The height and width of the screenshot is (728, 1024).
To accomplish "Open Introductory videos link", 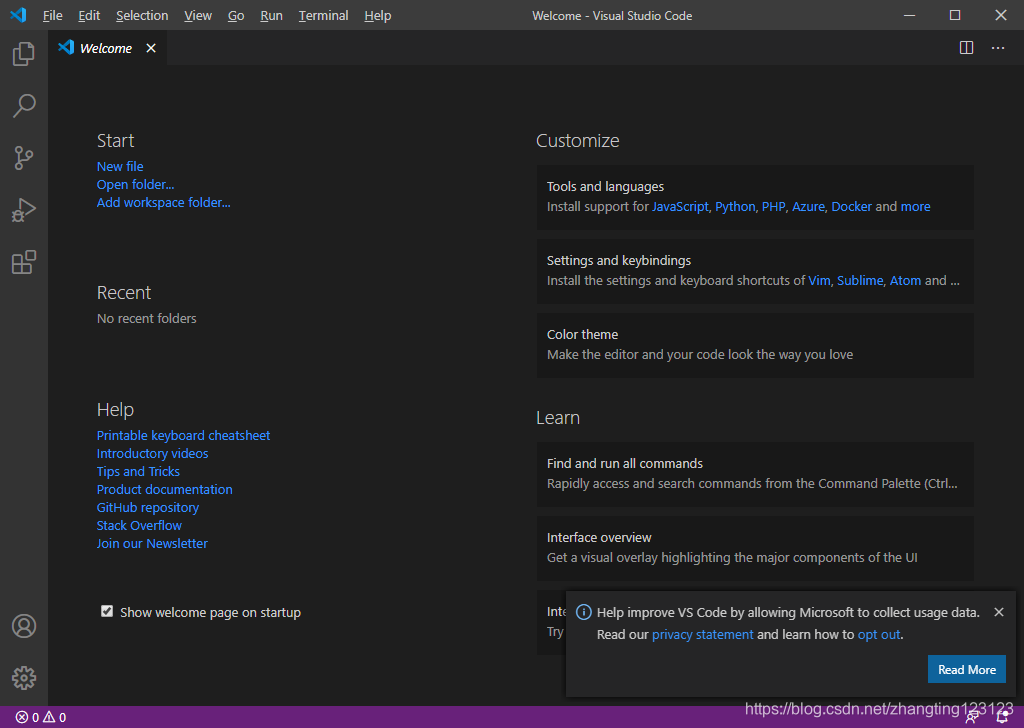I will 152,453.
